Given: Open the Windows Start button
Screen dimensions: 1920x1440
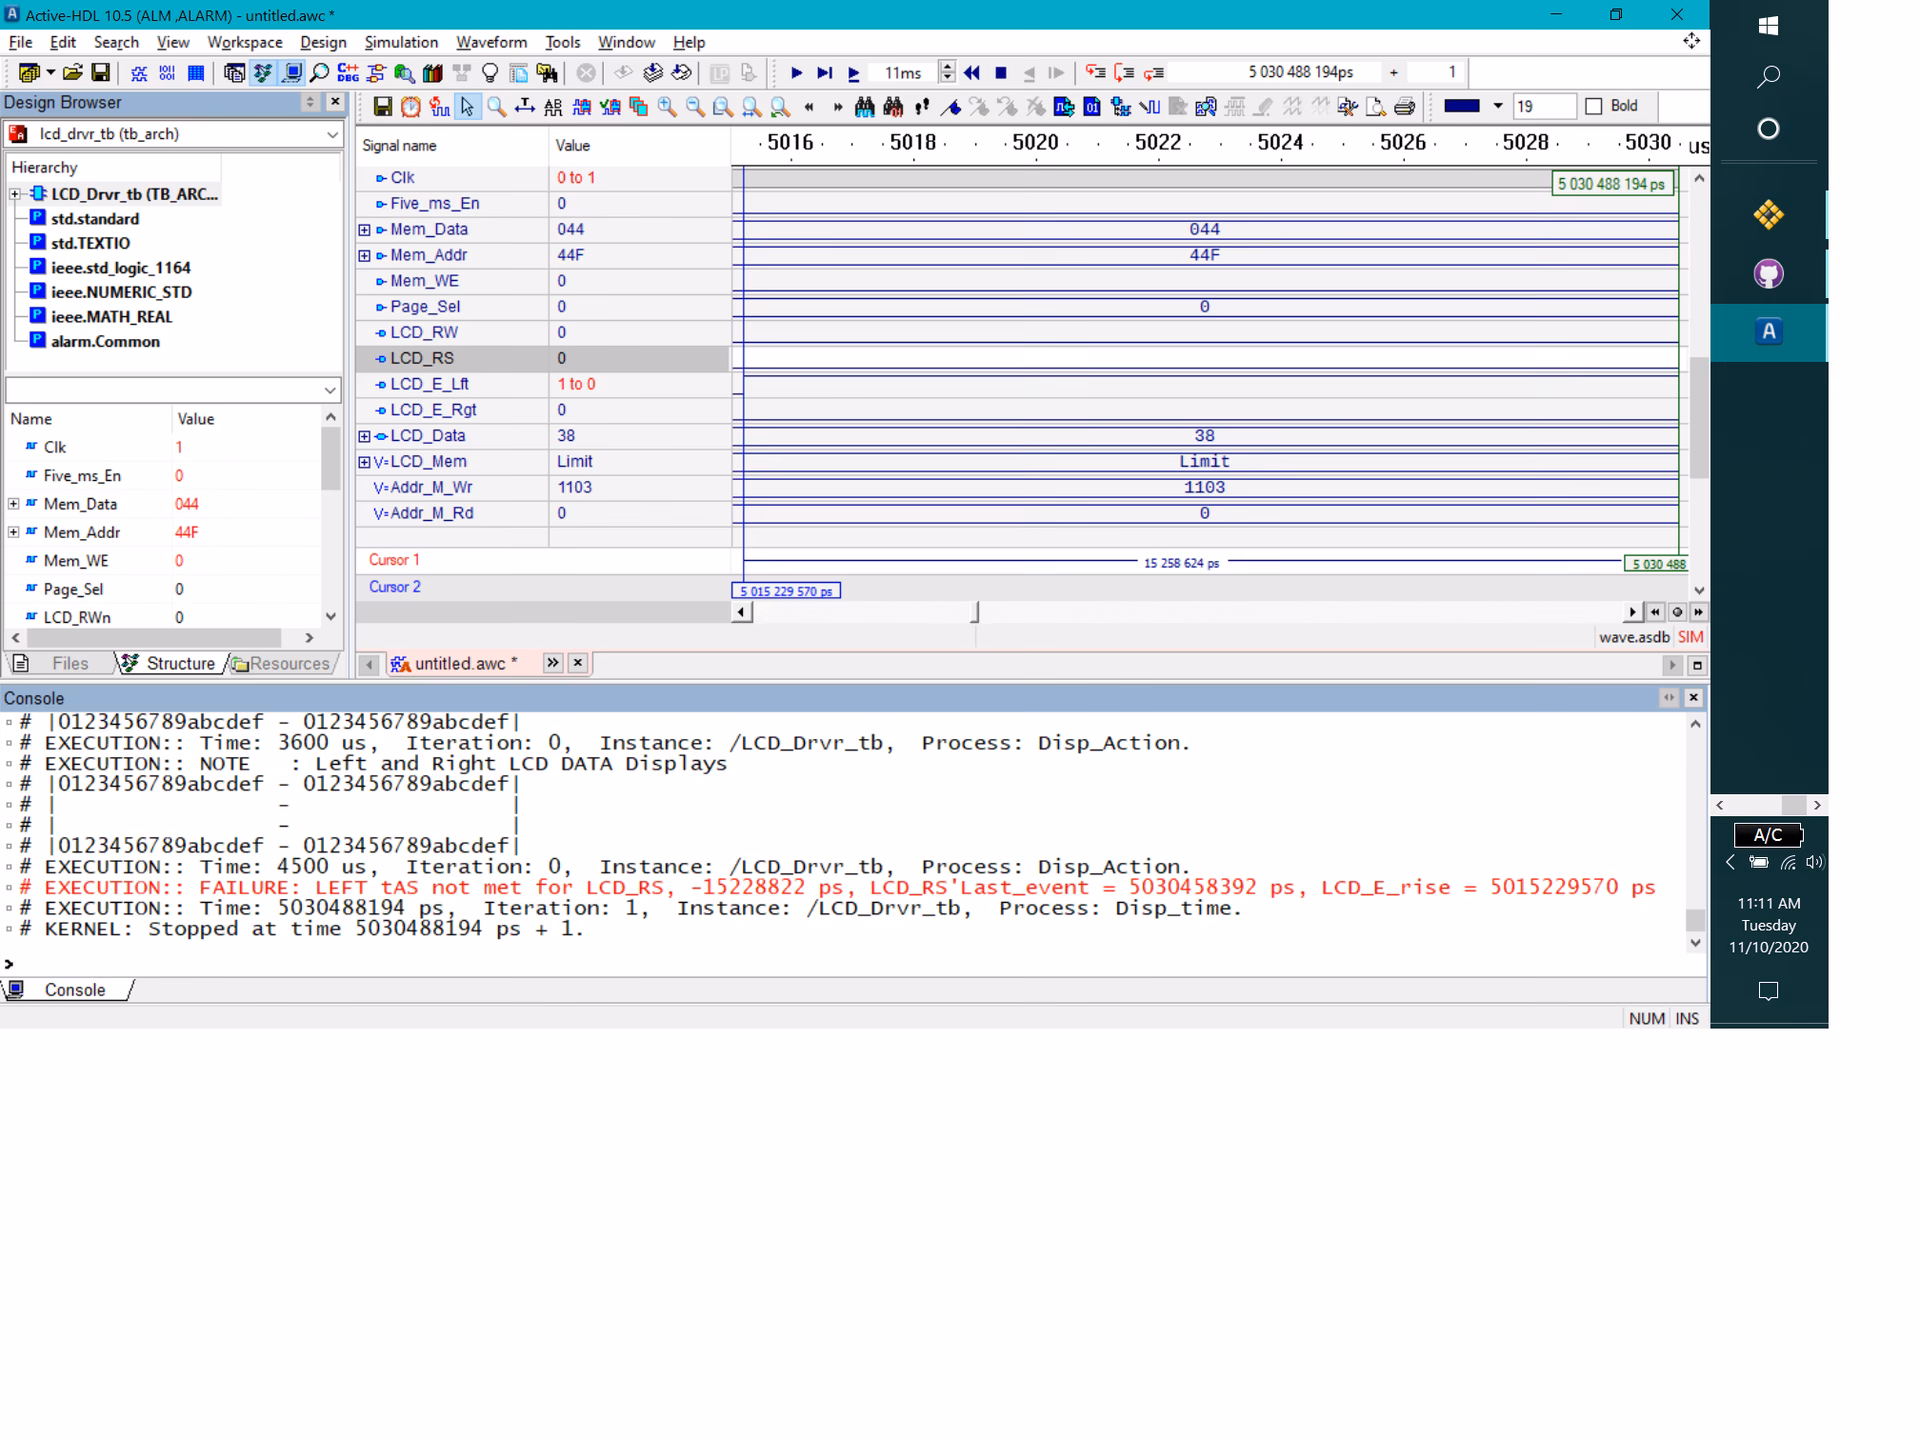Looking at the screenshot, I should pos(1768,26).
